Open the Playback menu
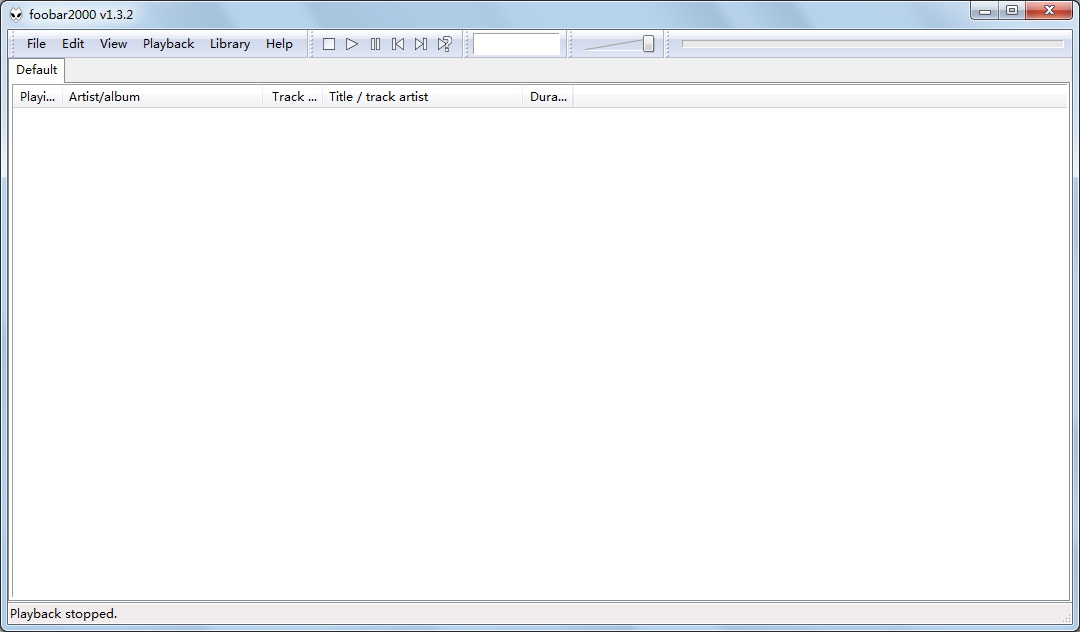 pyautogui.click(x=169, y=43)
